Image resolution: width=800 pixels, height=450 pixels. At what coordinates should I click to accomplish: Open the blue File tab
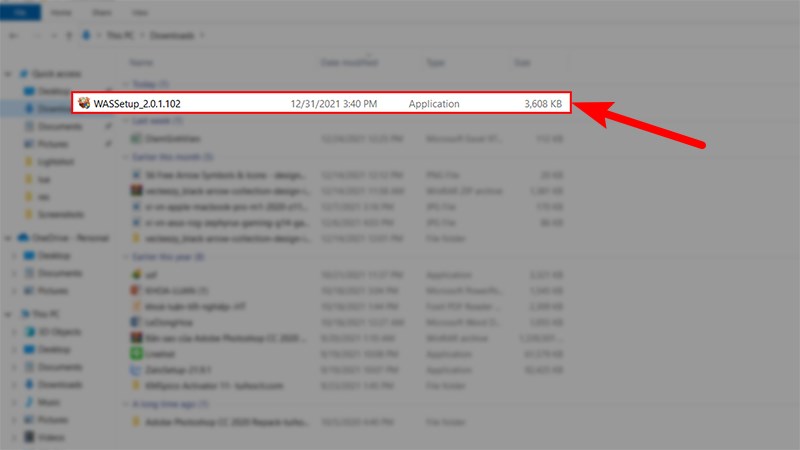20,12
